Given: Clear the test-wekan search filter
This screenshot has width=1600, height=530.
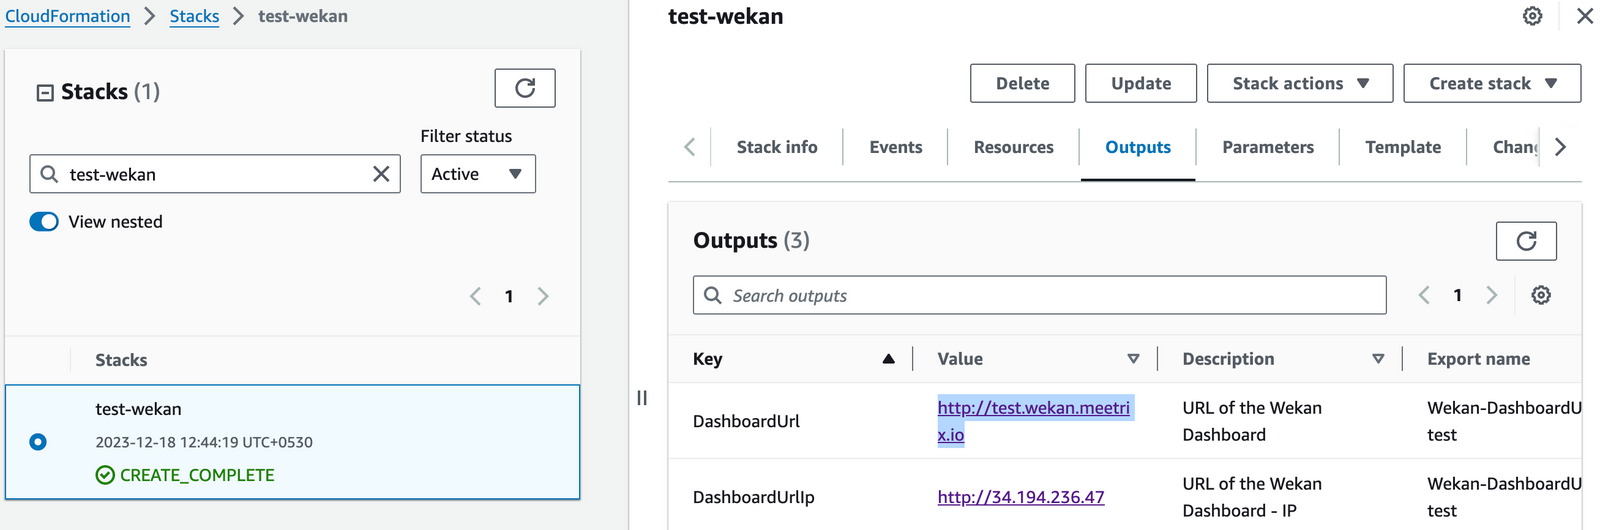Looking at the screenshot, I should [381, 174].
